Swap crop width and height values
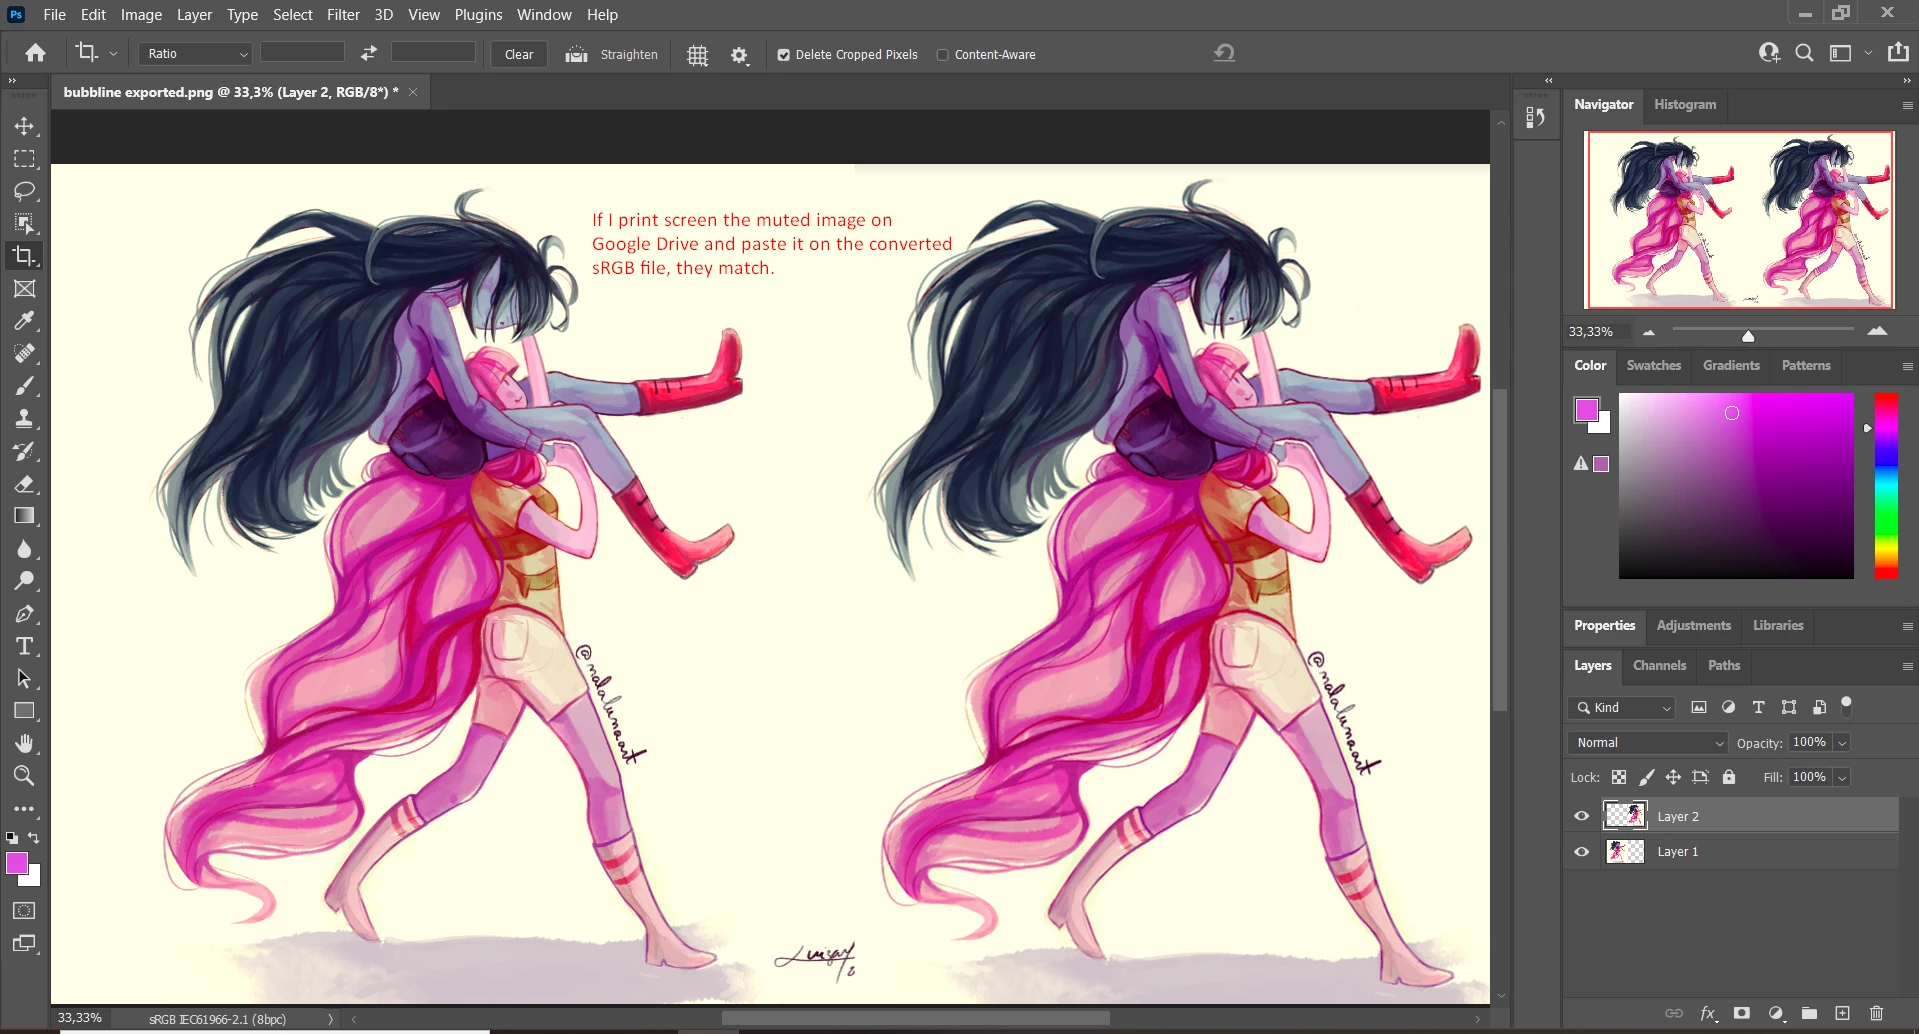The height and width of the screenshot is (1034, 1919). (x=369, y=54)
